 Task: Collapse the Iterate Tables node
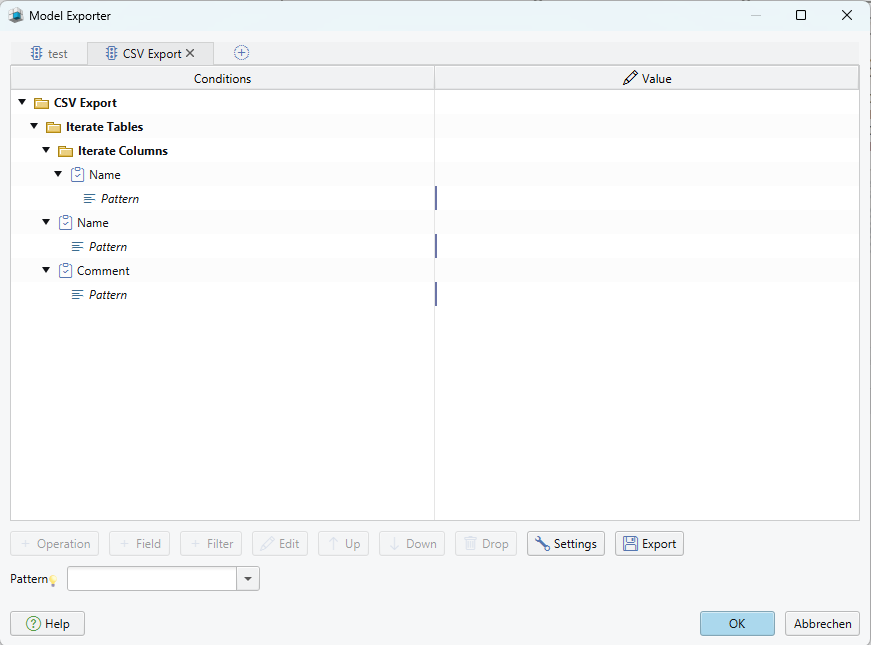point(34,126)
